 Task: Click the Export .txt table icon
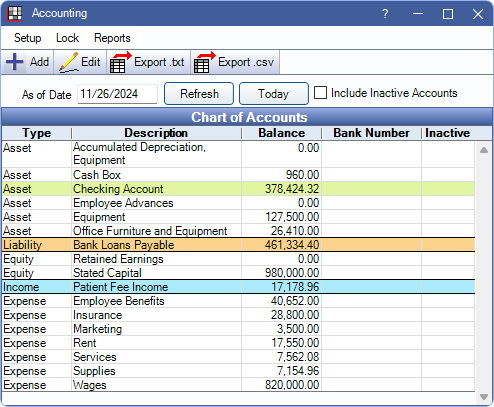pyautogui.click(x=120, y=62)
